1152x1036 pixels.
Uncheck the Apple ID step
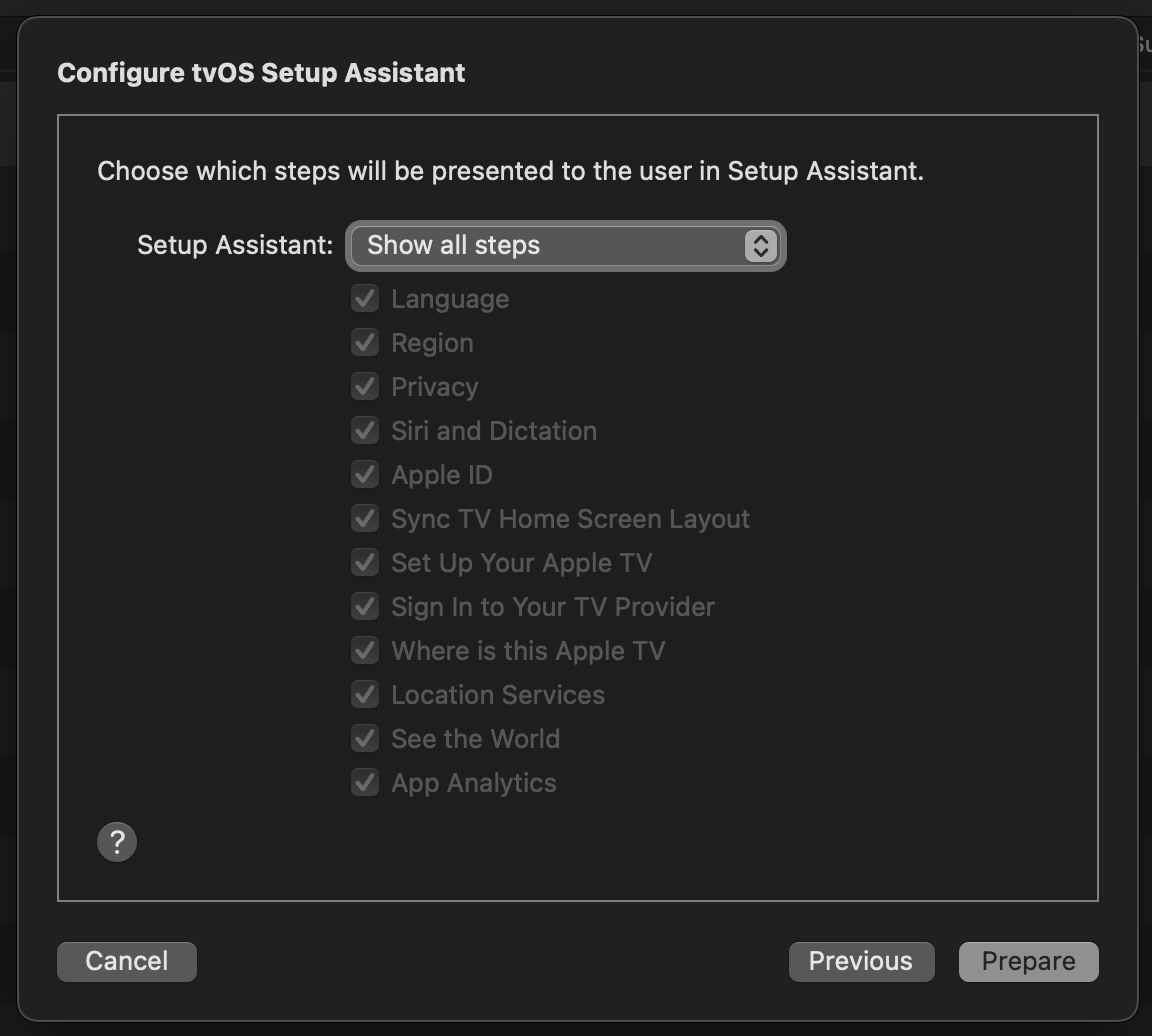pos(365,475)
